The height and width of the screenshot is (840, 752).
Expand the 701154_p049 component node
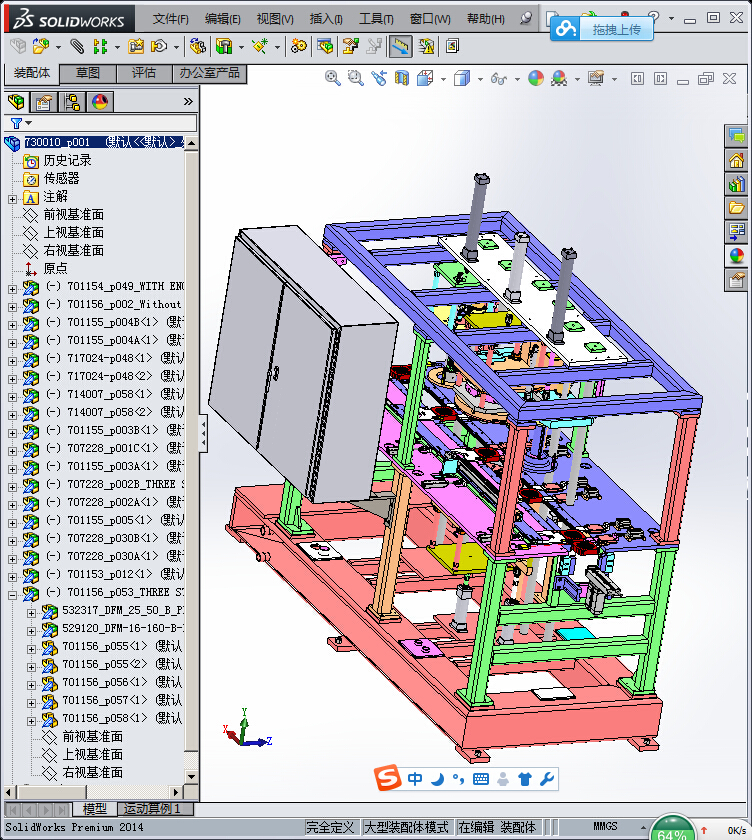click(x=12, y=289)
